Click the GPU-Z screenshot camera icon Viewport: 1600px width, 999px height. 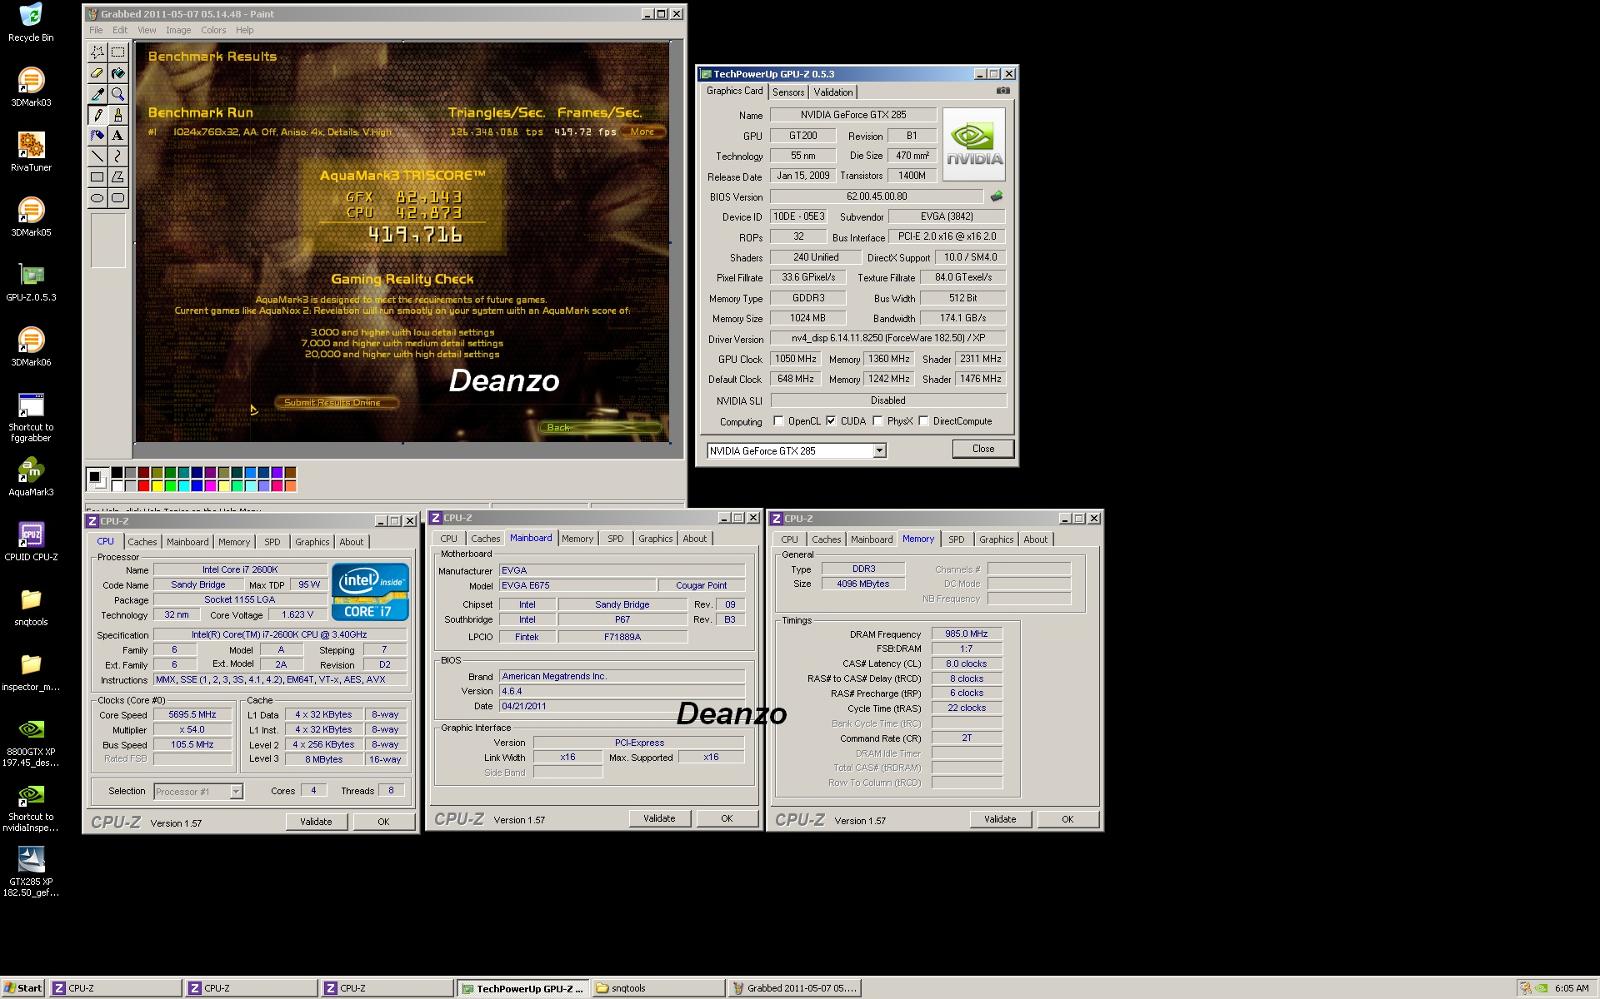point(1003,90)
